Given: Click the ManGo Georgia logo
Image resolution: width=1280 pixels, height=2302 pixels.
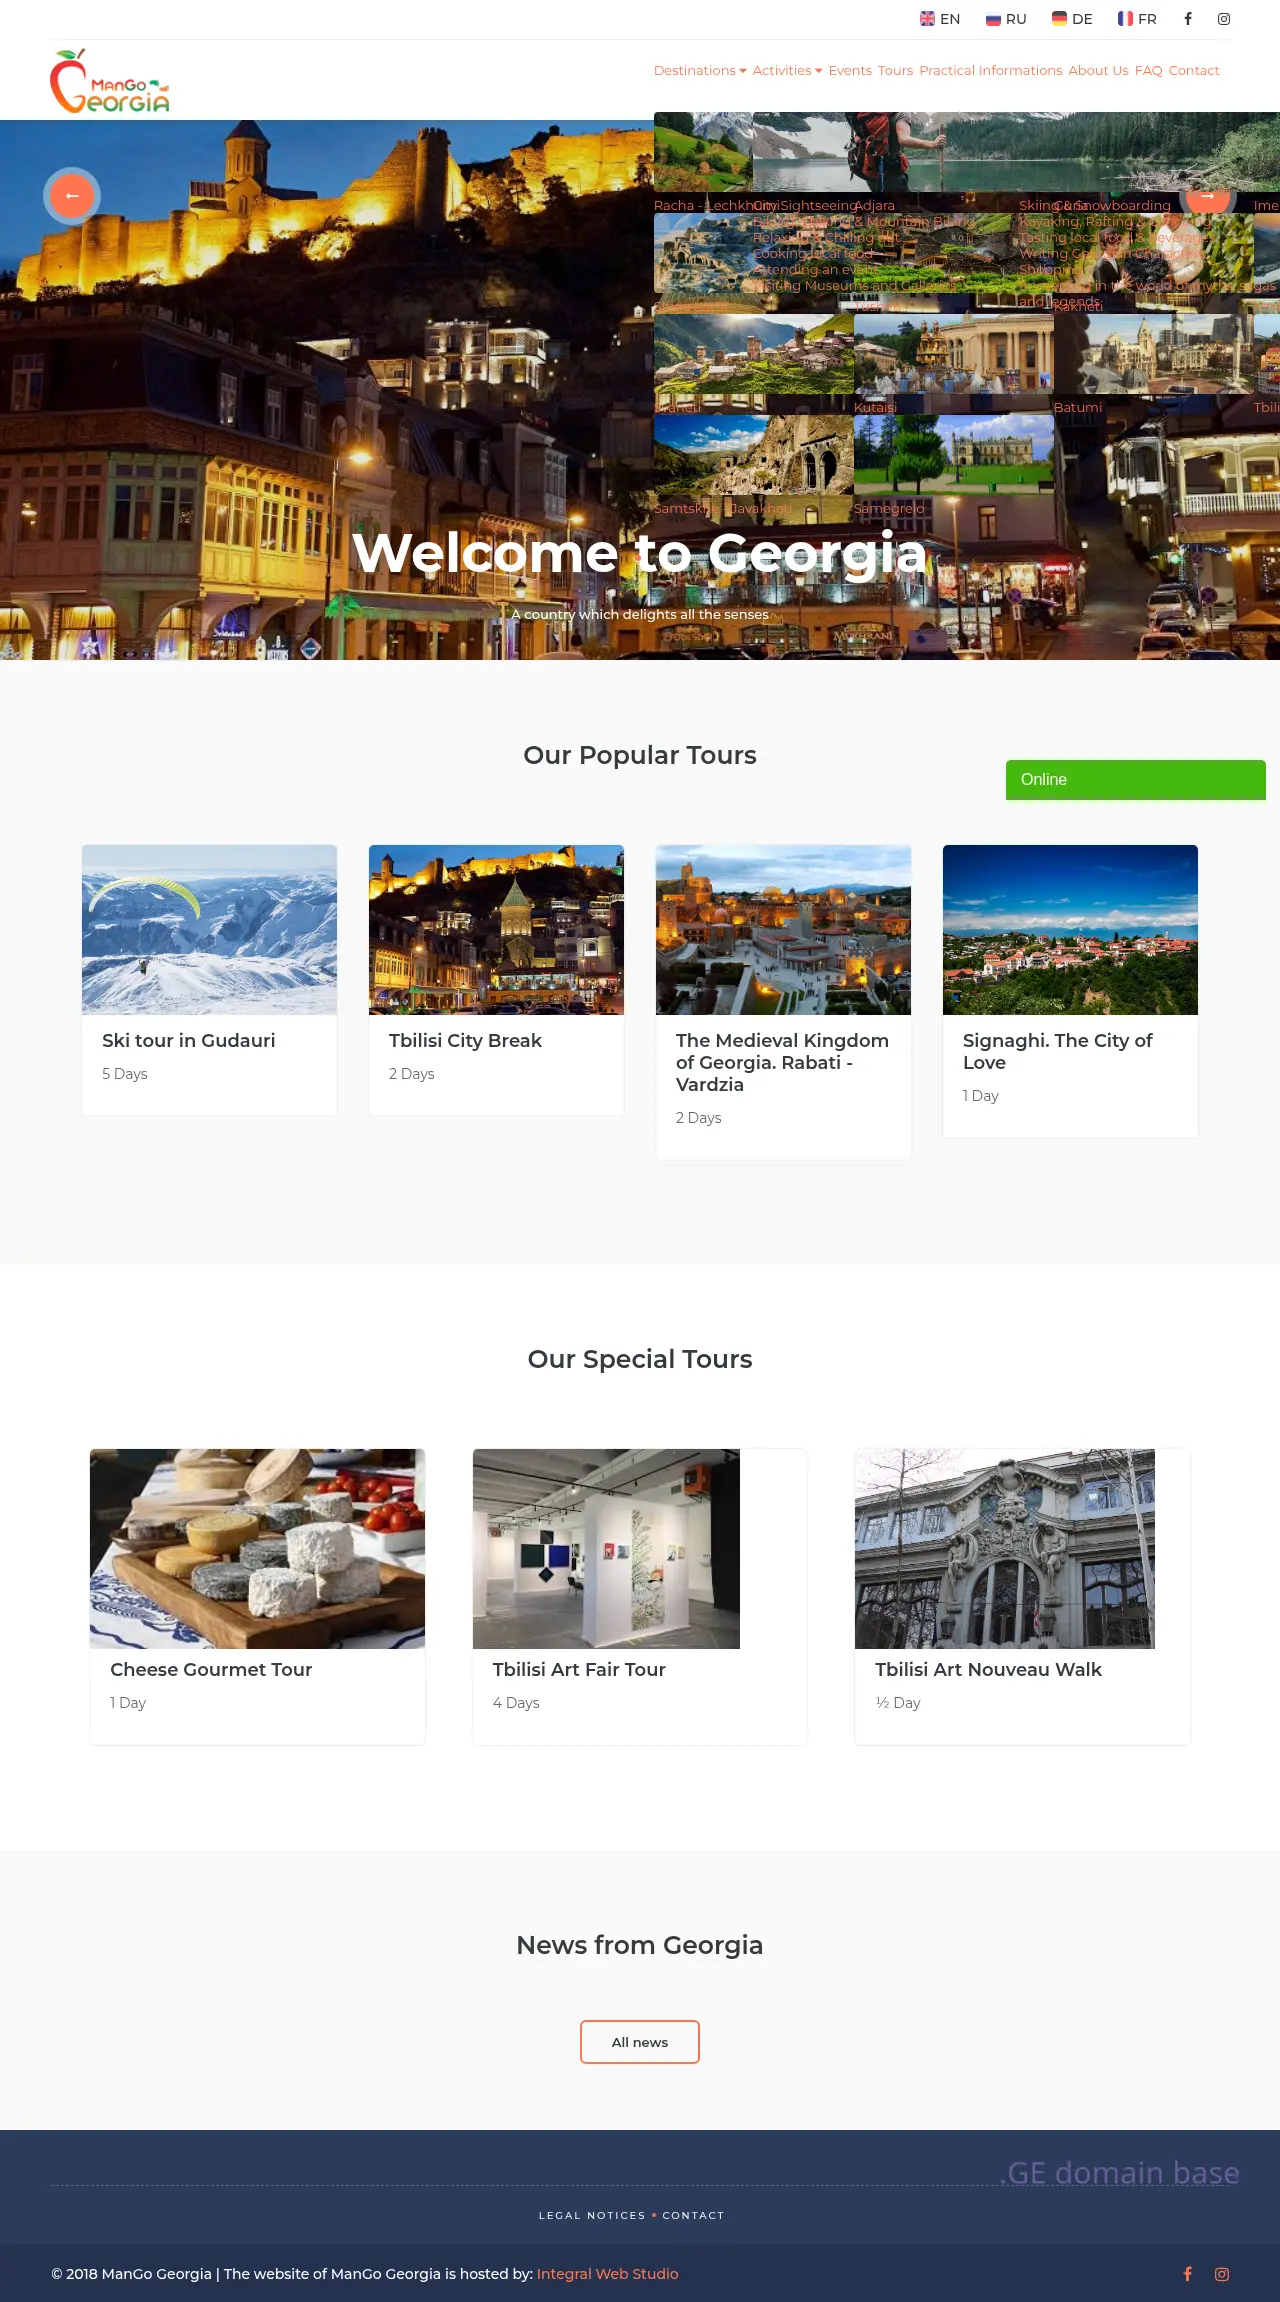Looking at the screenshot, I should 110,81.
